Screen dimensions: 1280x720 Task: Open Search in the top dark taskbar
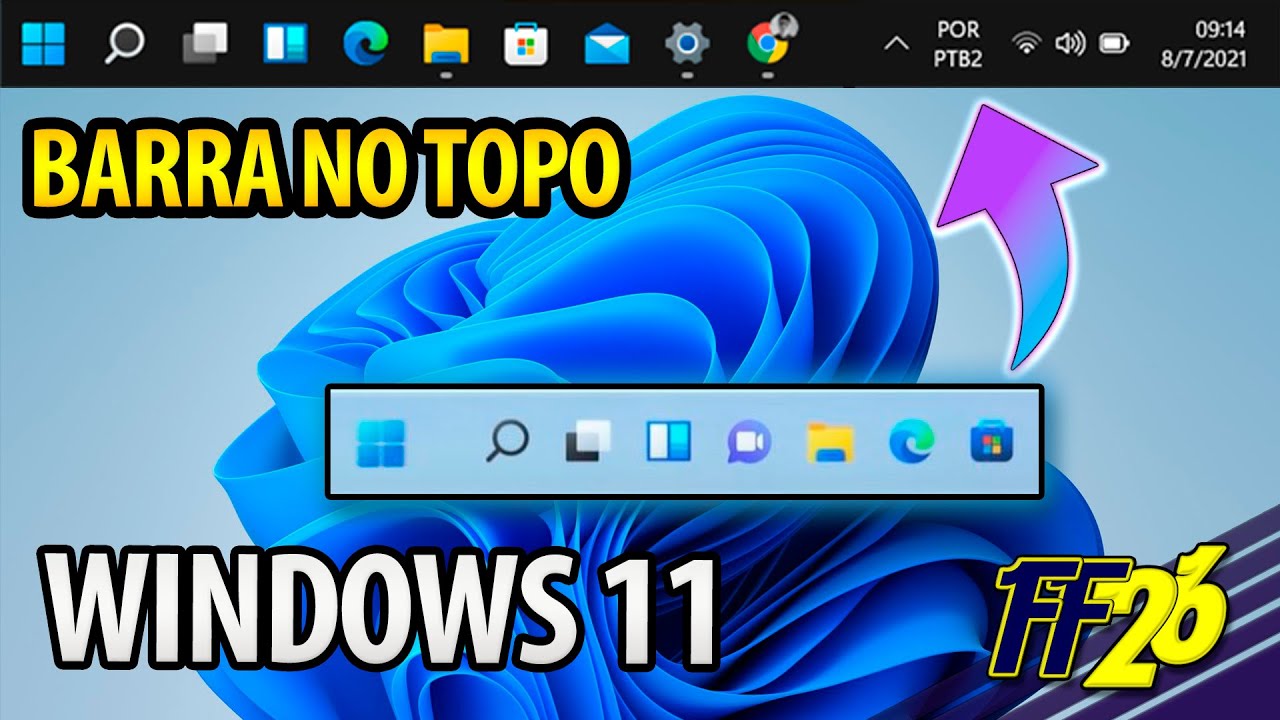point(125,43)
